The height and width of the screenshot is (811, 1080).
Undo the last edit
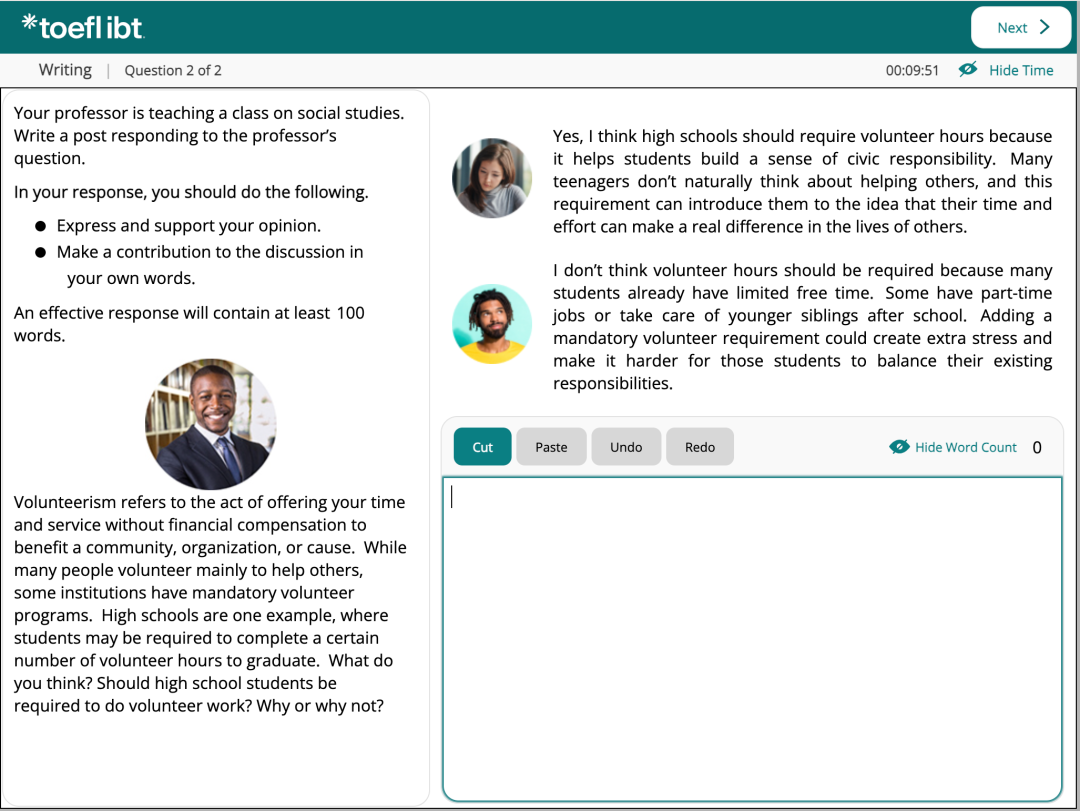tap(626, 447)
